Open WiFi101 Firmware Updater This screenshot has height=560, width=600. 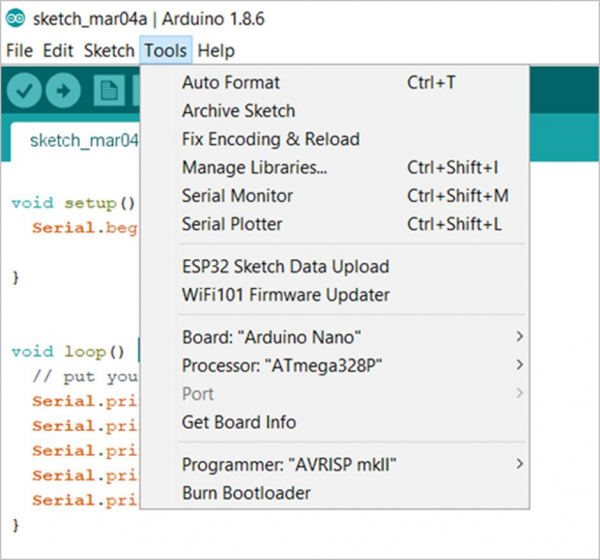click(286, 295)
